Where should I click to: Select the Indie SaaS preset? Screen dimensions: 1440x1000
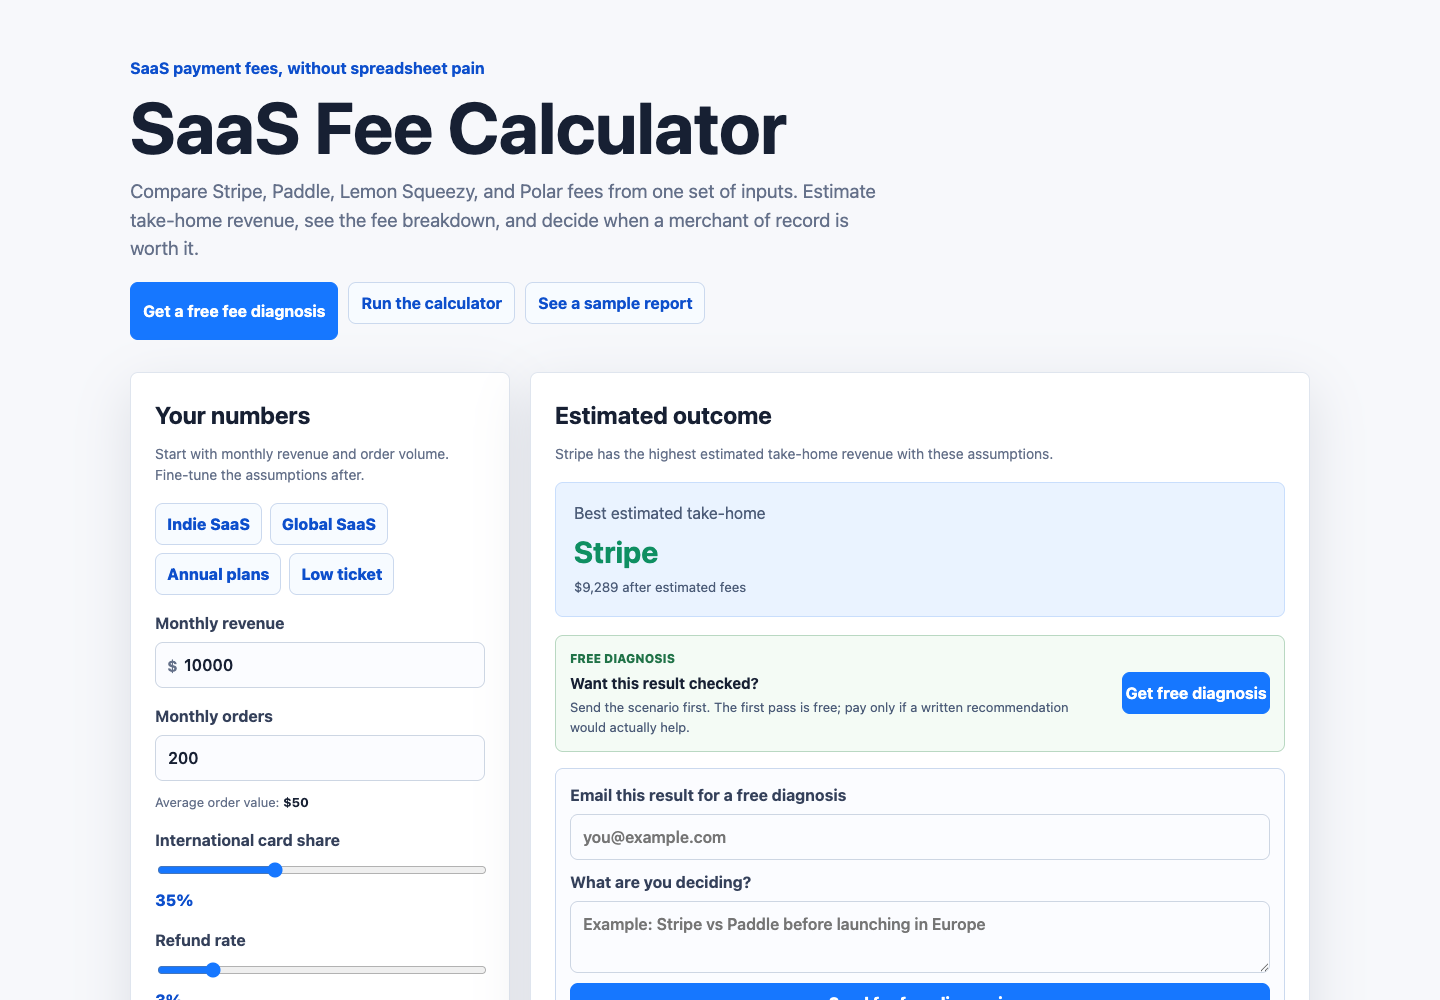tap(208, 524)
